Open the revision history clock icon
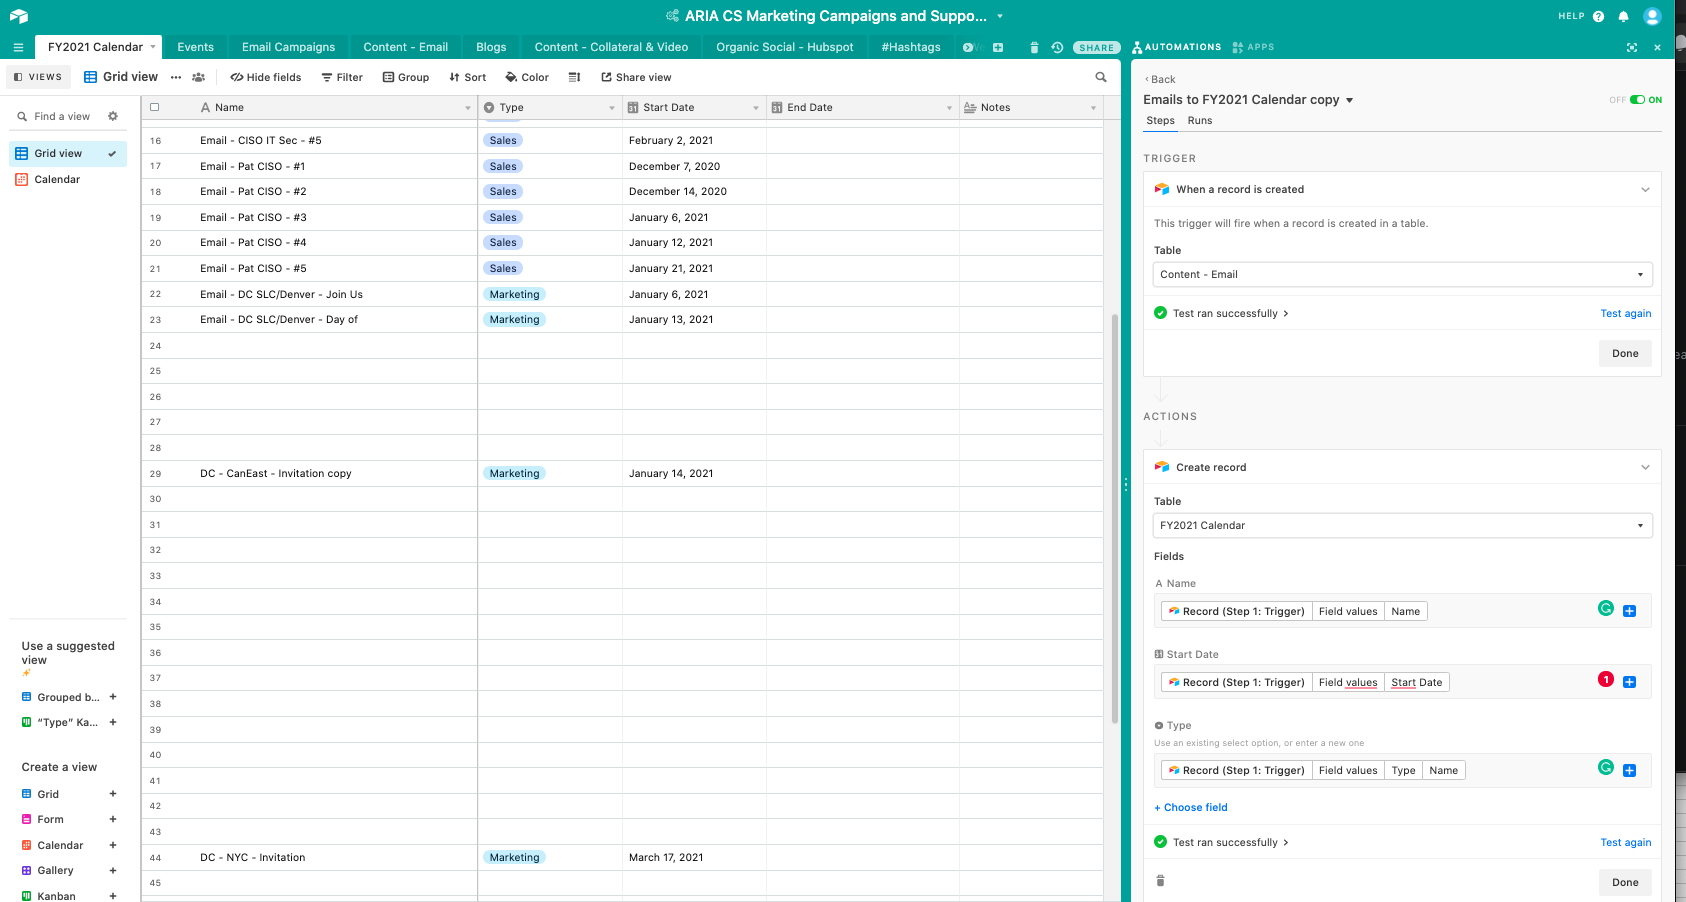Screen dimensions: 1686x902 [x=1057, y=47]
